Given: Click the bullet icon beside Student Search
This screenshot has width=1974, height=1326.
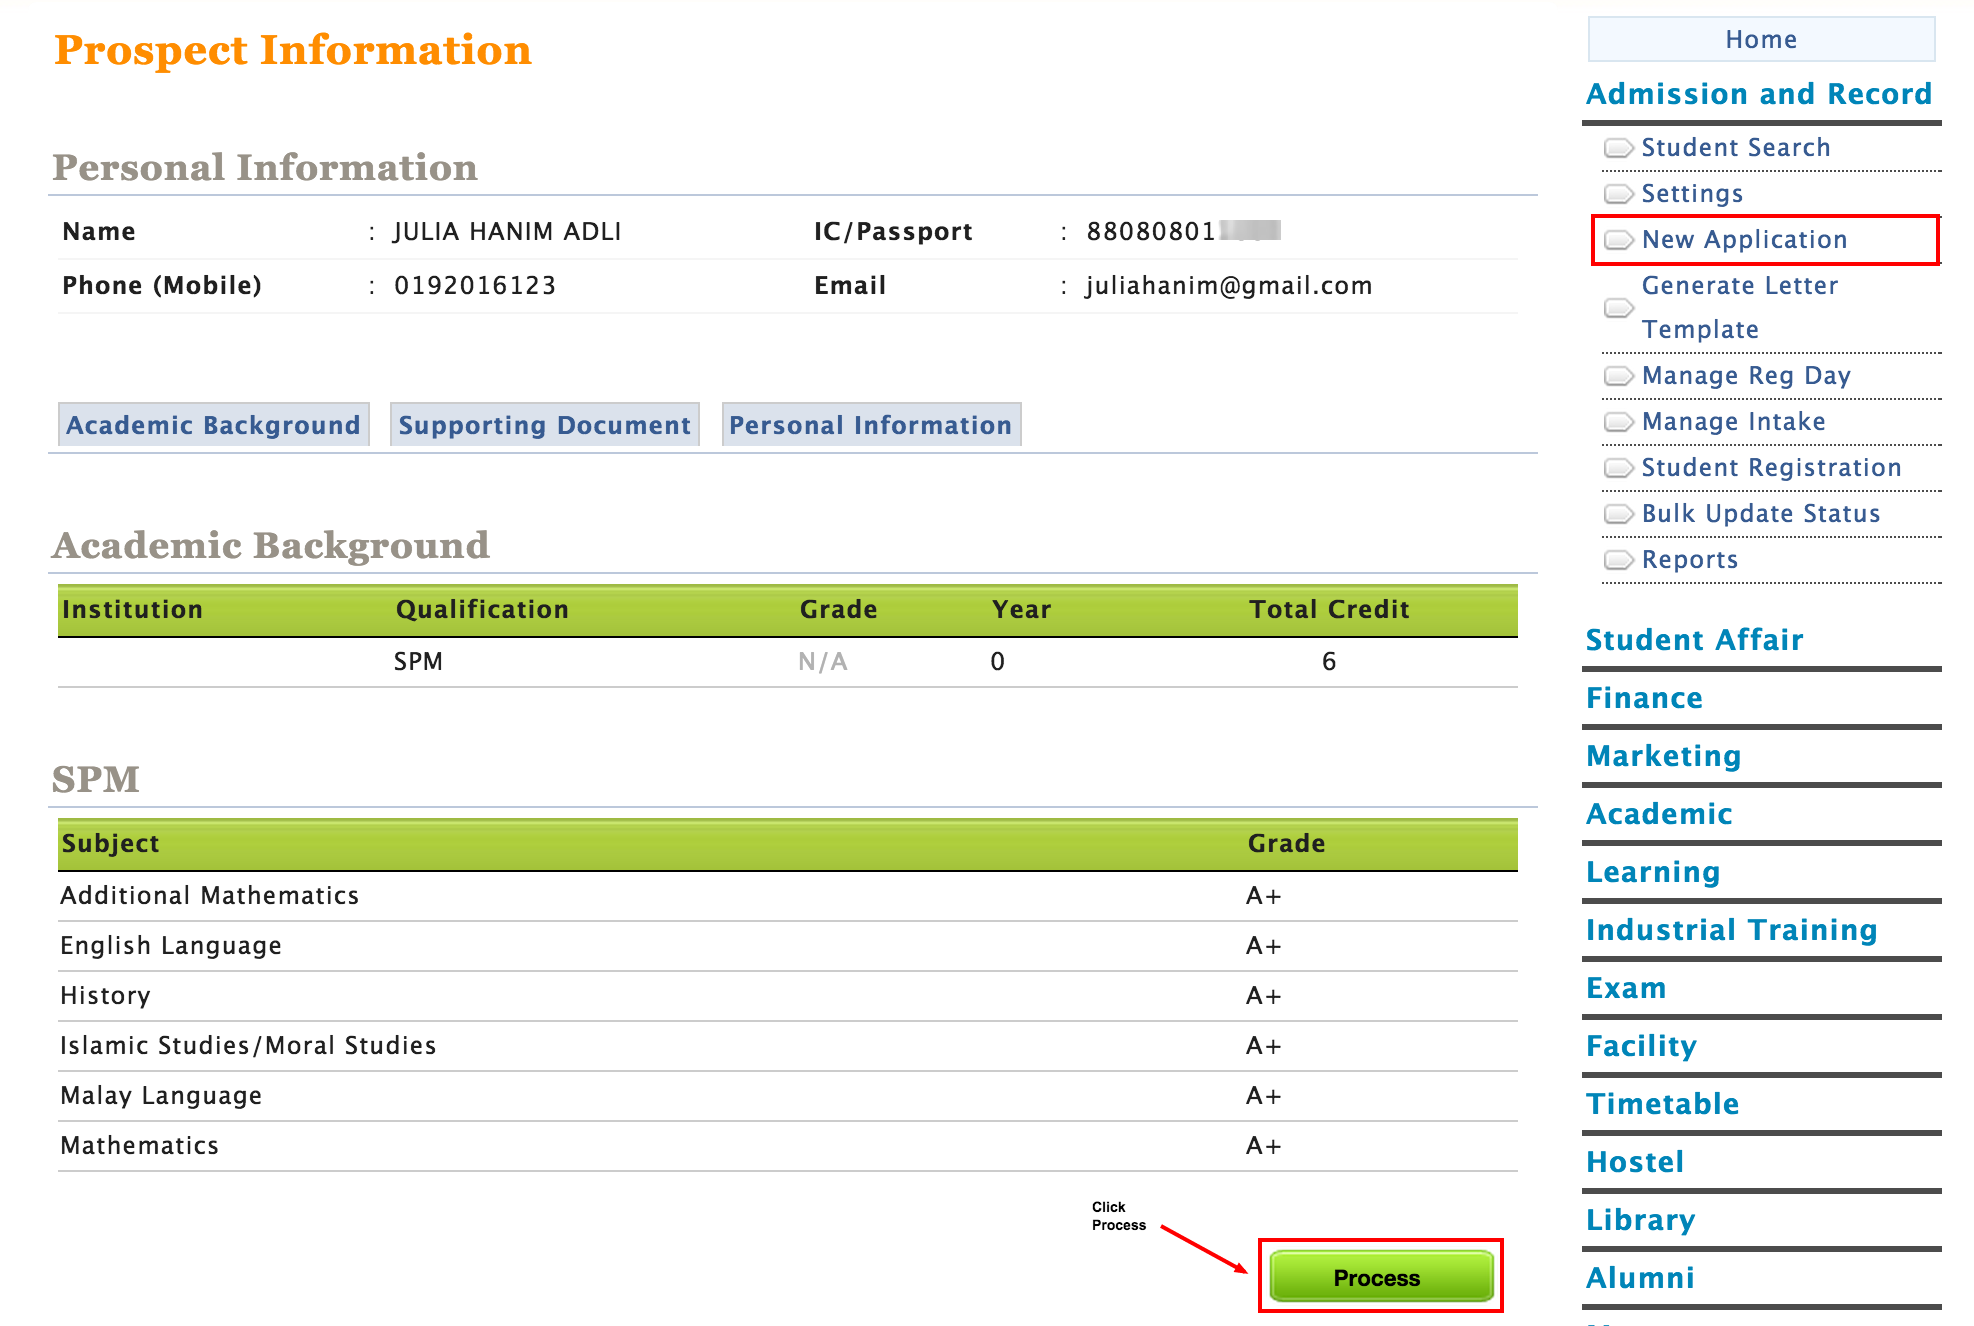Looking at the screenshot, I should (x=1618, y=148).
